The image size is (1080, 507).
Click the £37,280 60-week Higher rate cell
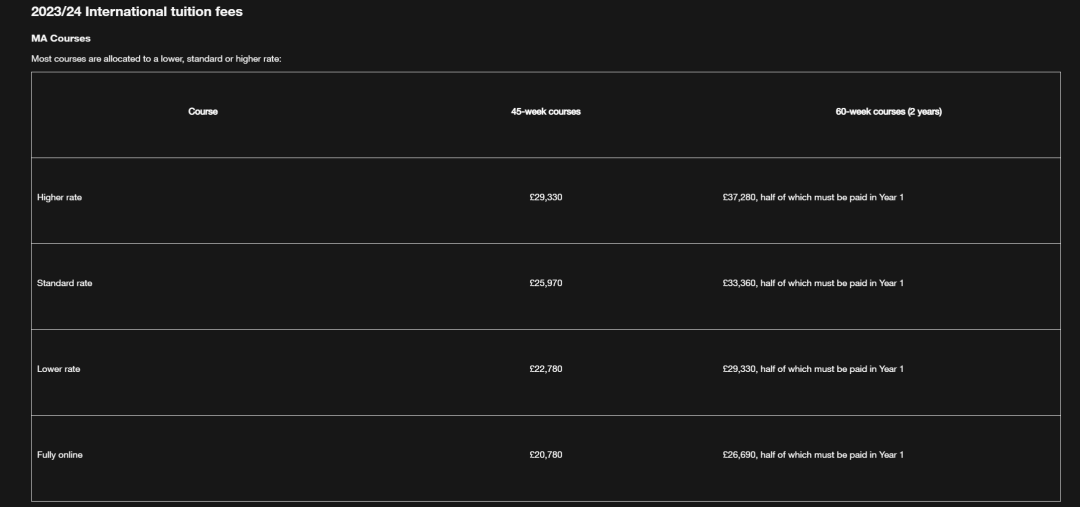pyautogui.click(x=813, y=198)
